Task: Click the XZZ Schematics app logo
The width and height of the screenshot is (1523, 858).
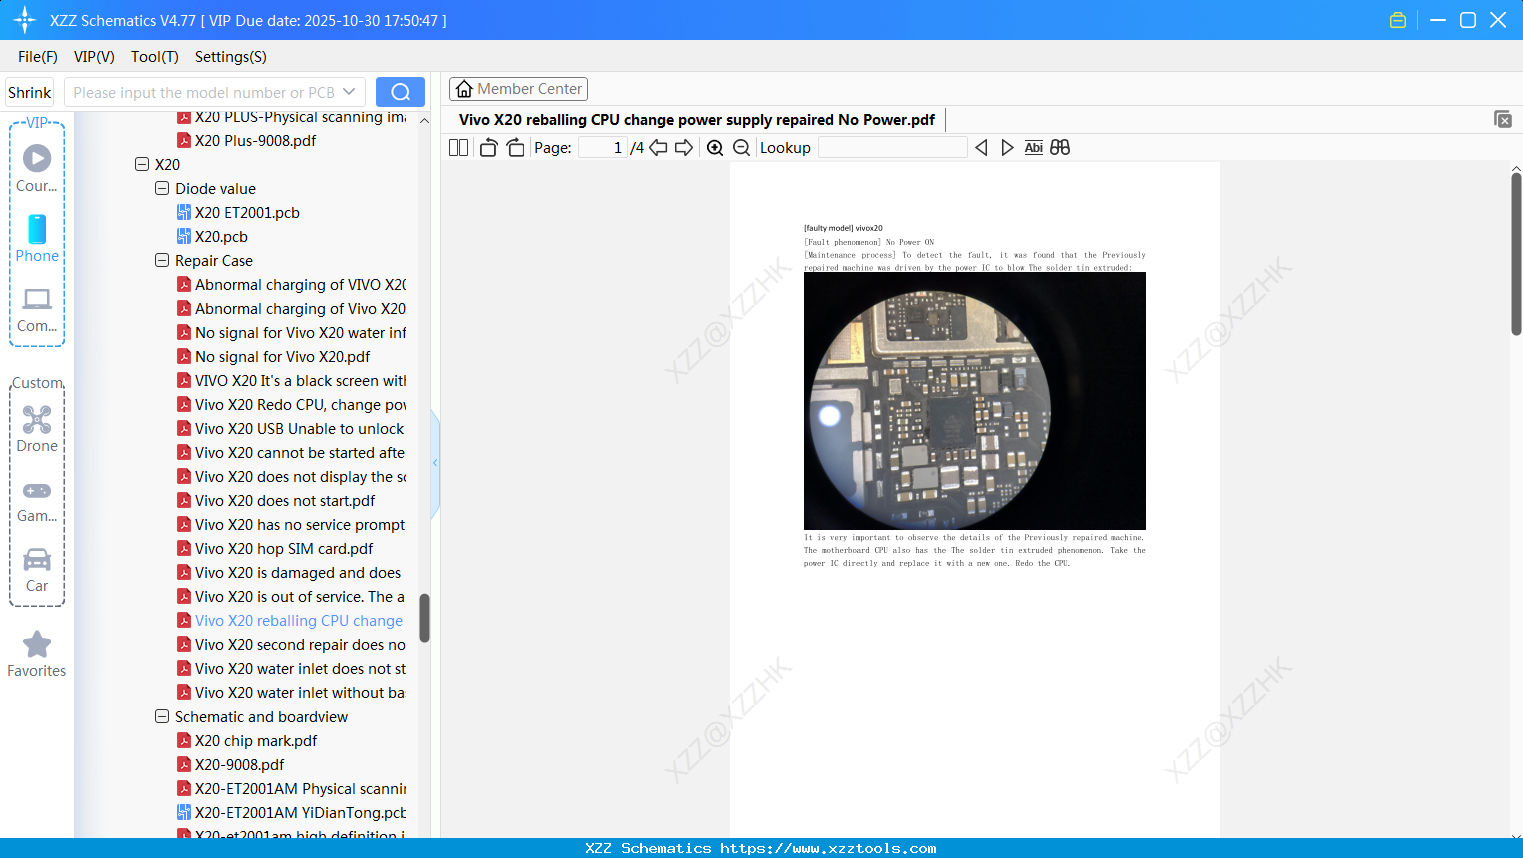Action: pyautogui.click(x=25, y=20)
